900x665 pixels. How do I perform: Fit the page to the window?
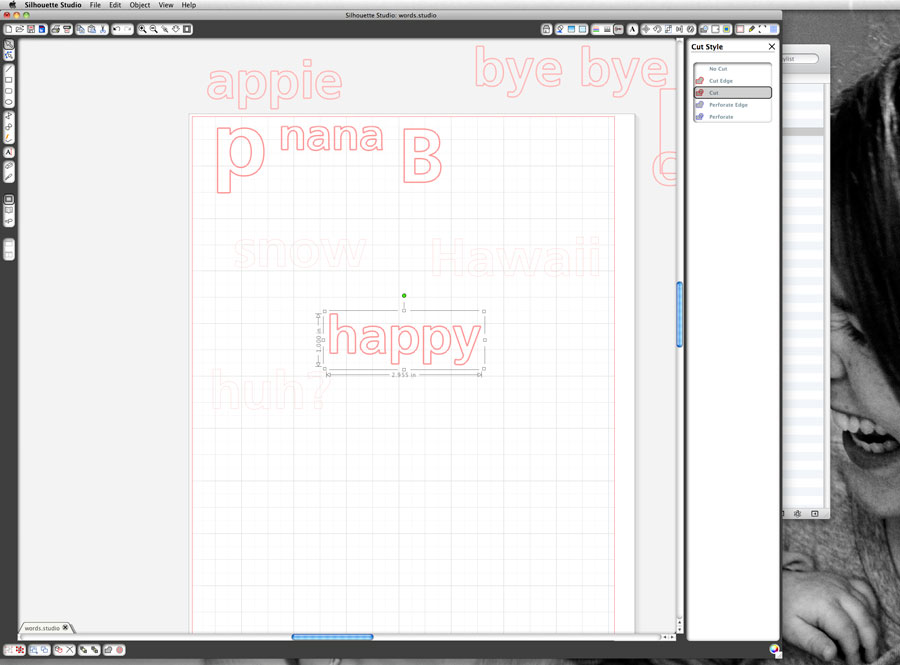187,29
